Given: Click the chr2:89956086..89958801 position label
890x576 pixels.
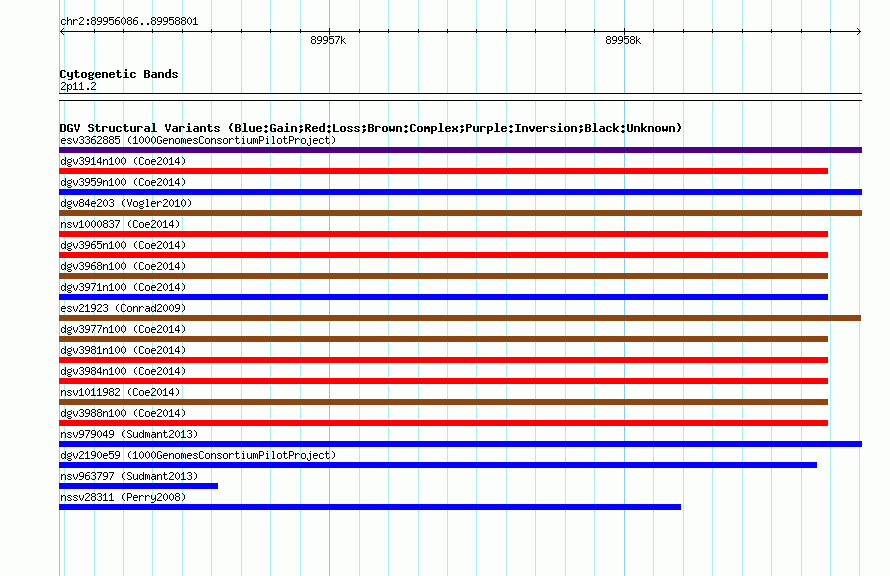Looking at the screenshot, I should [129, 22].
